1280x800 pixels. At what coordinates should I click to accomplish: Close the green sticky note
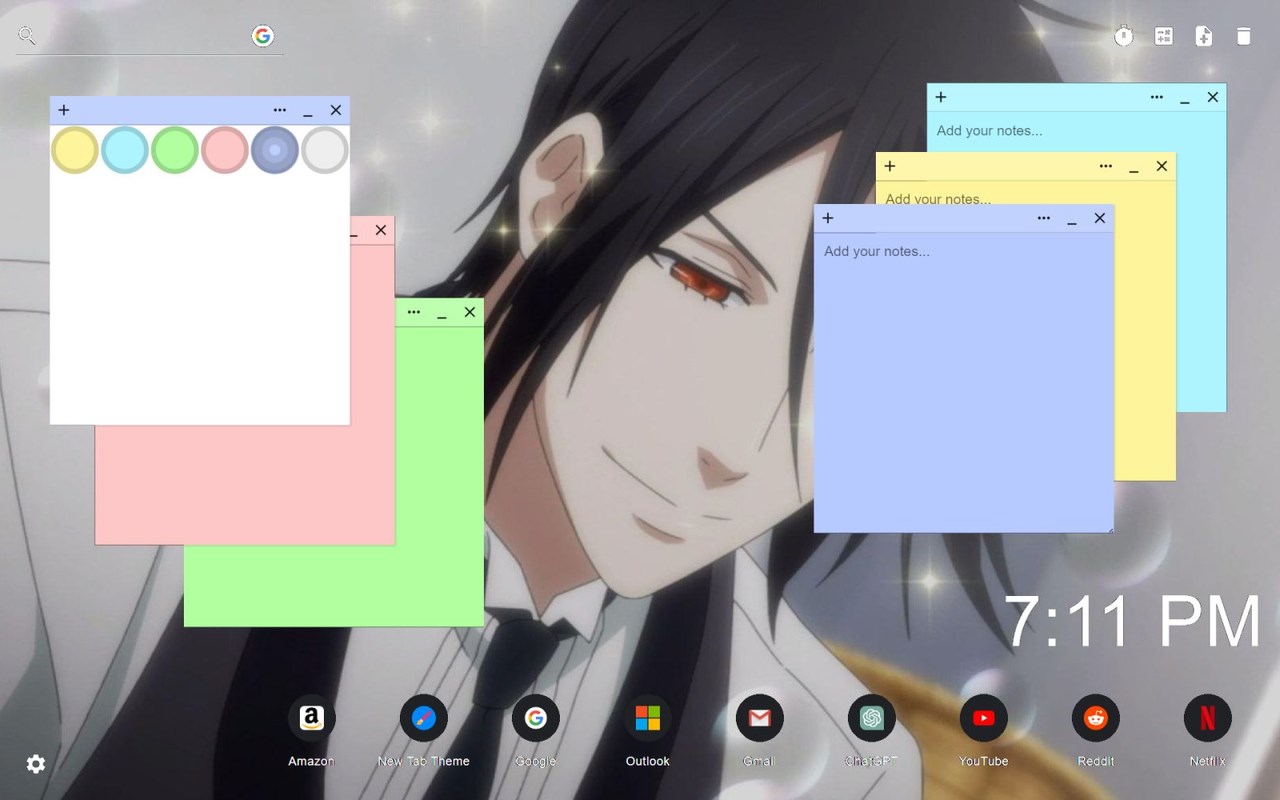click(470, 312)
